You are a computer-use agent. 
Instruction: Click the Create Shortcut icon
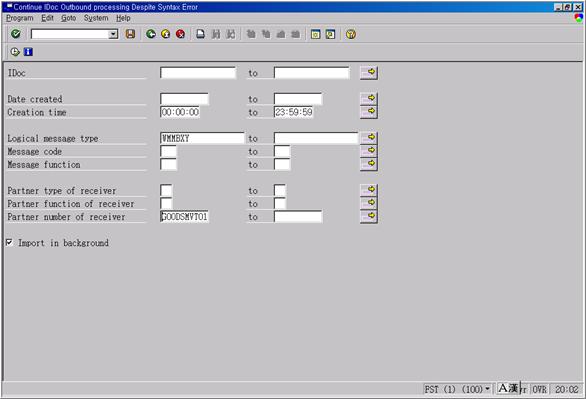(x=330, y=34)
